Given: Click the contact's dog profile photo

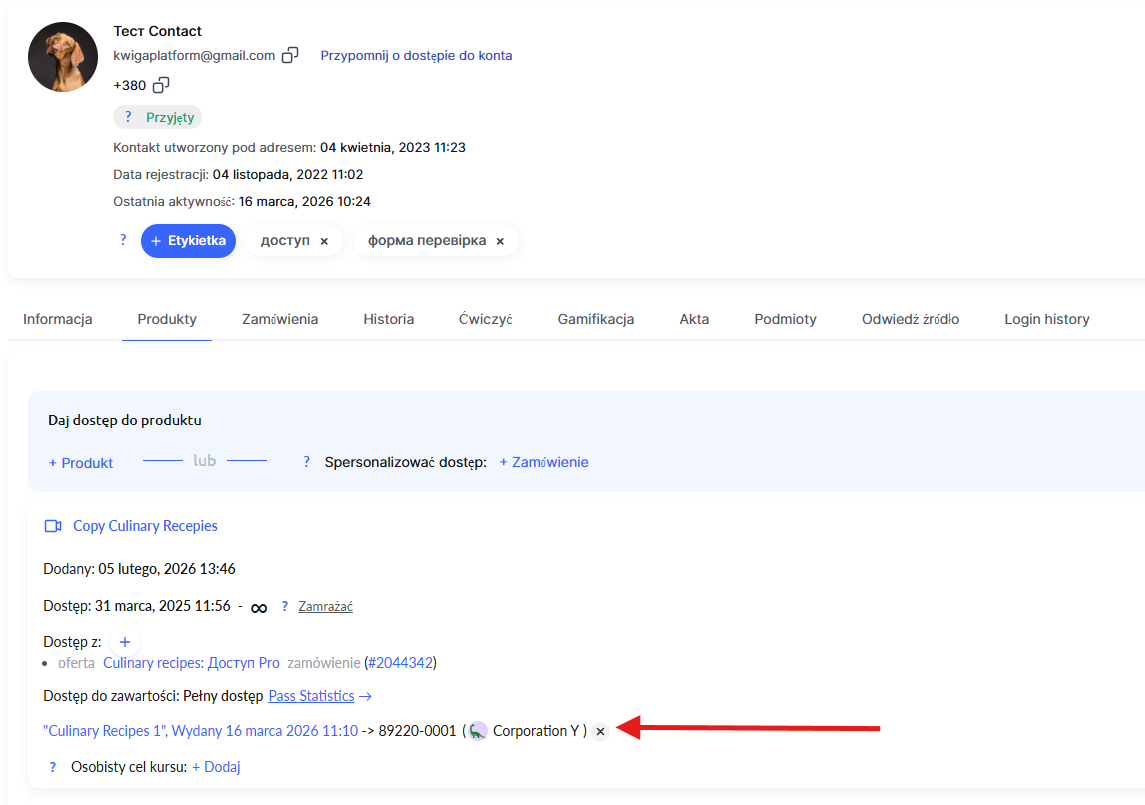Looking at the screenshot, I should point(63,57).
